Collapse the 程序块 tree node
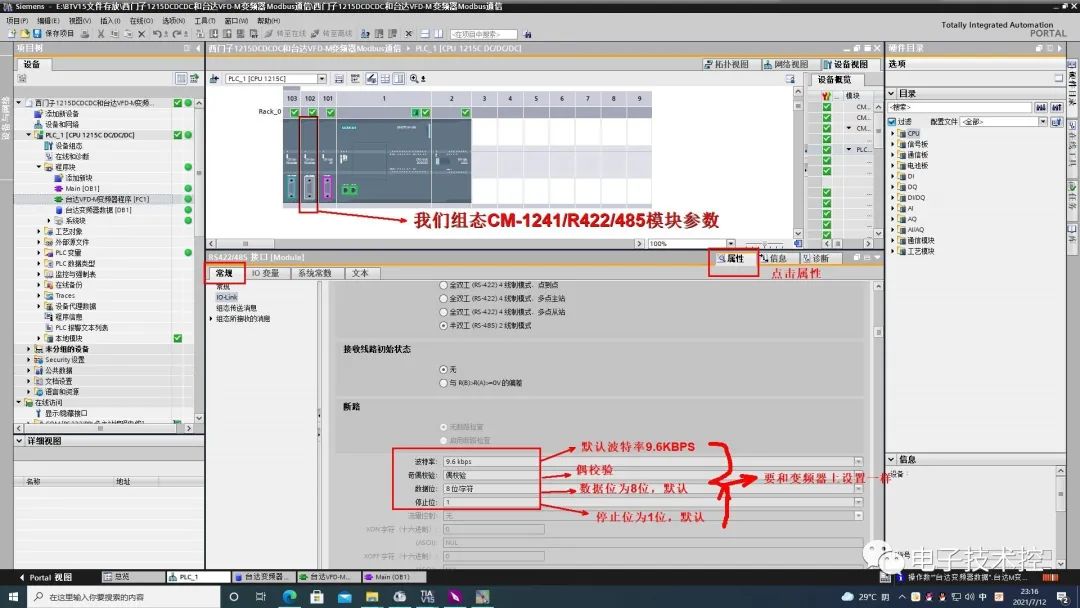1080x608 pixels. tap(39, 167)
